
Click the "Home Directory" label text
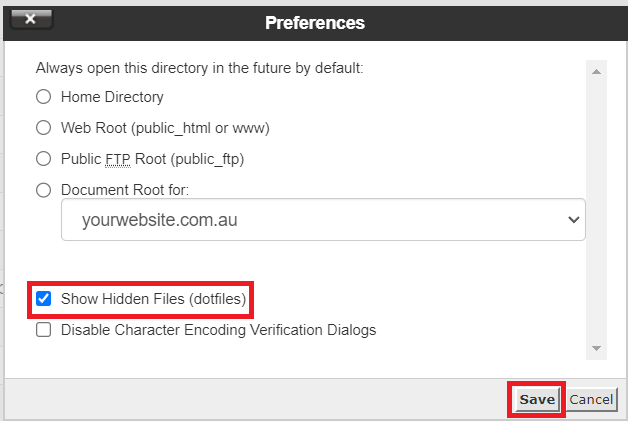[112, 98]
